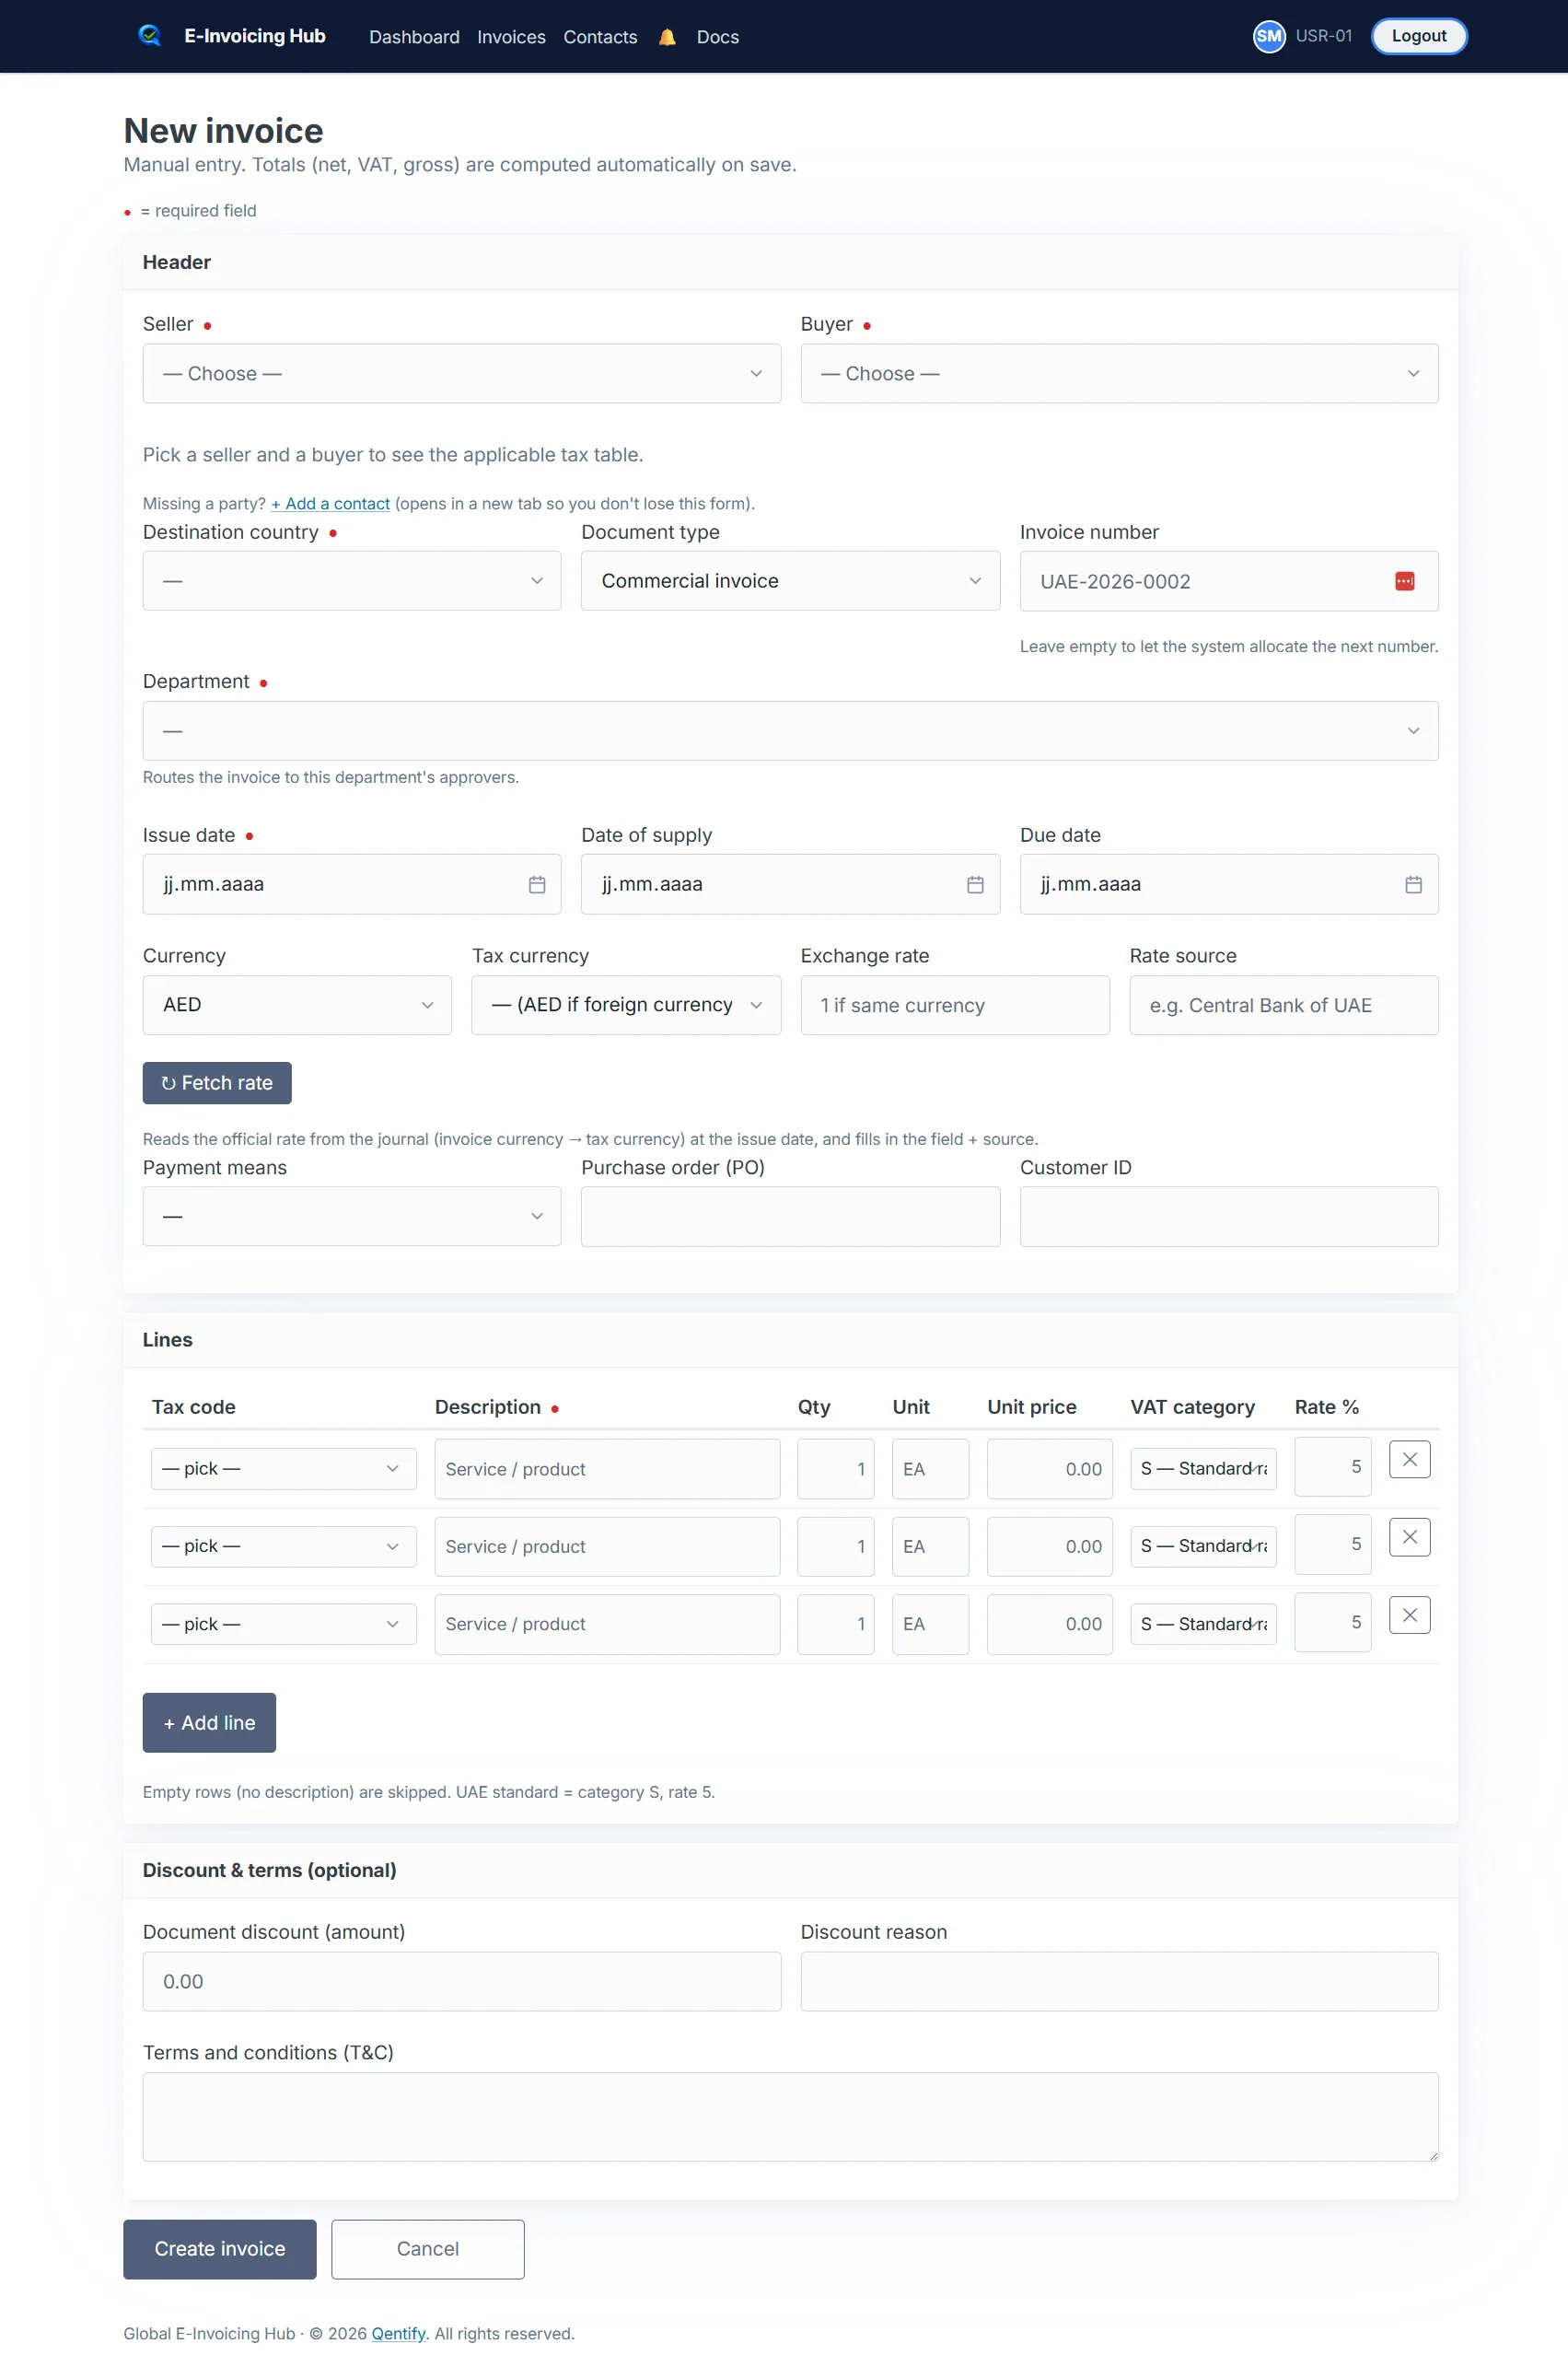
Task: Click the Cancel button
Action: [428, 2249]
